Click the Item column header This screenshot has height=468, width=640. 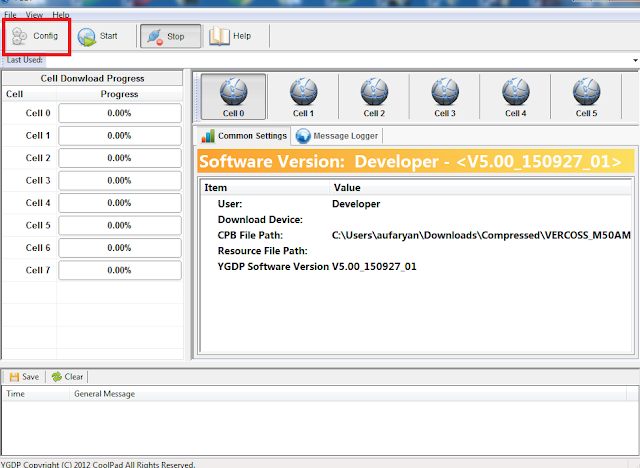[265, 188]
